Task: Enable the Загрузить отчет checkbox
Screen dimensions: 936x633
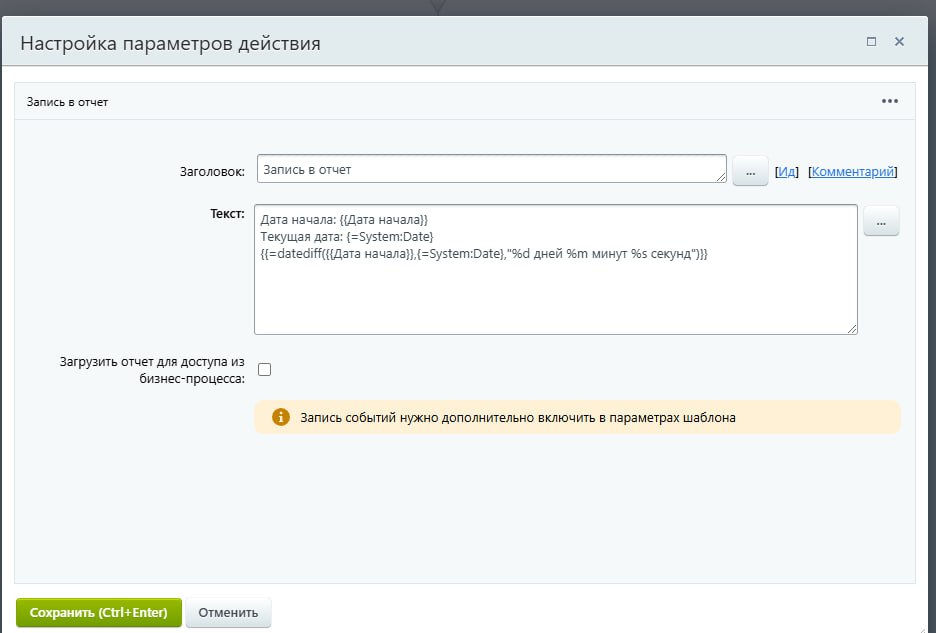Action: tap(265, 369)
